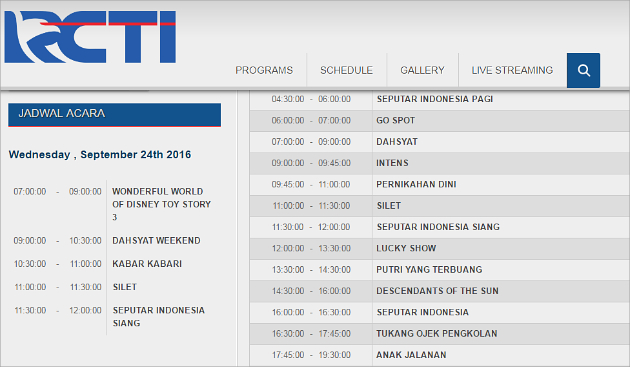Viewport: 630px width, 367px height.
Task: Click LUCKY SHOW program row
Action: 440,248
